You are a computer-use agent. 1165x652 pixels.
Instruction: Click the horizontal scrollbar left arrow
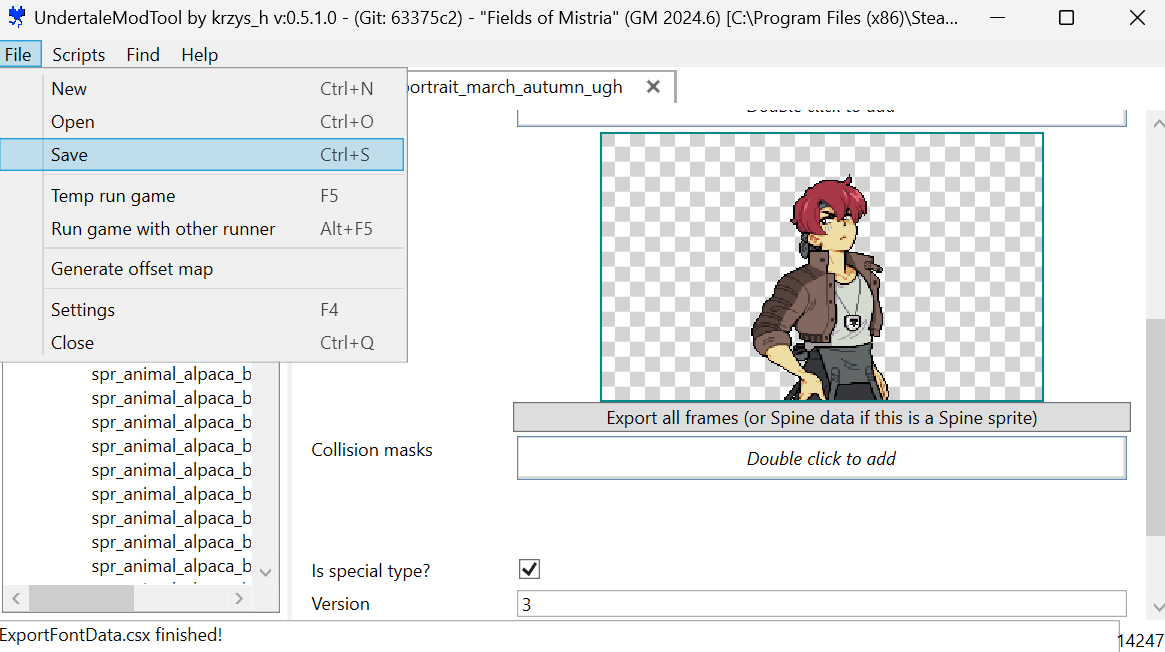click(16, 598)
